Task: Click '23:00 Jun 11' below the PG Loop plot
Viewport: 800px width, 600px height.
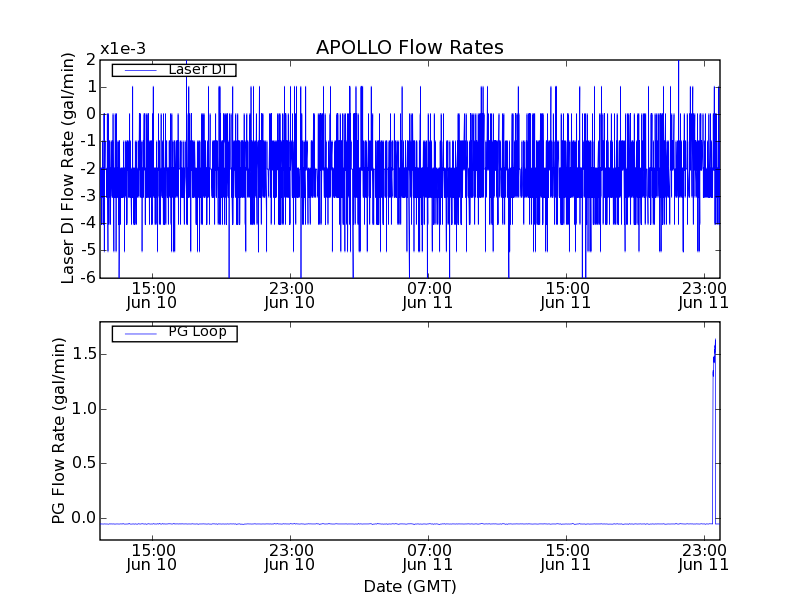Action: (x=704, y=558)
